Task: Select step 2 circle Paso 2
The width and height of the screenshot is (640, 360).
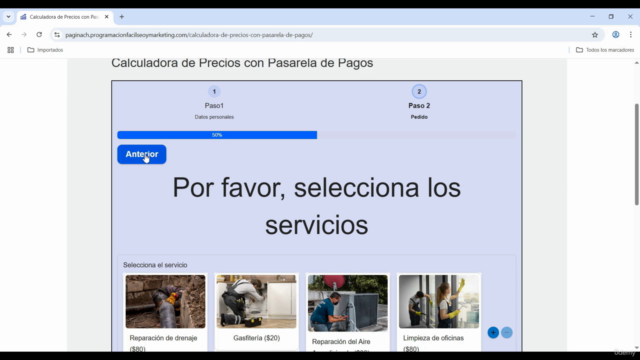Action: [x=419, y=91]
